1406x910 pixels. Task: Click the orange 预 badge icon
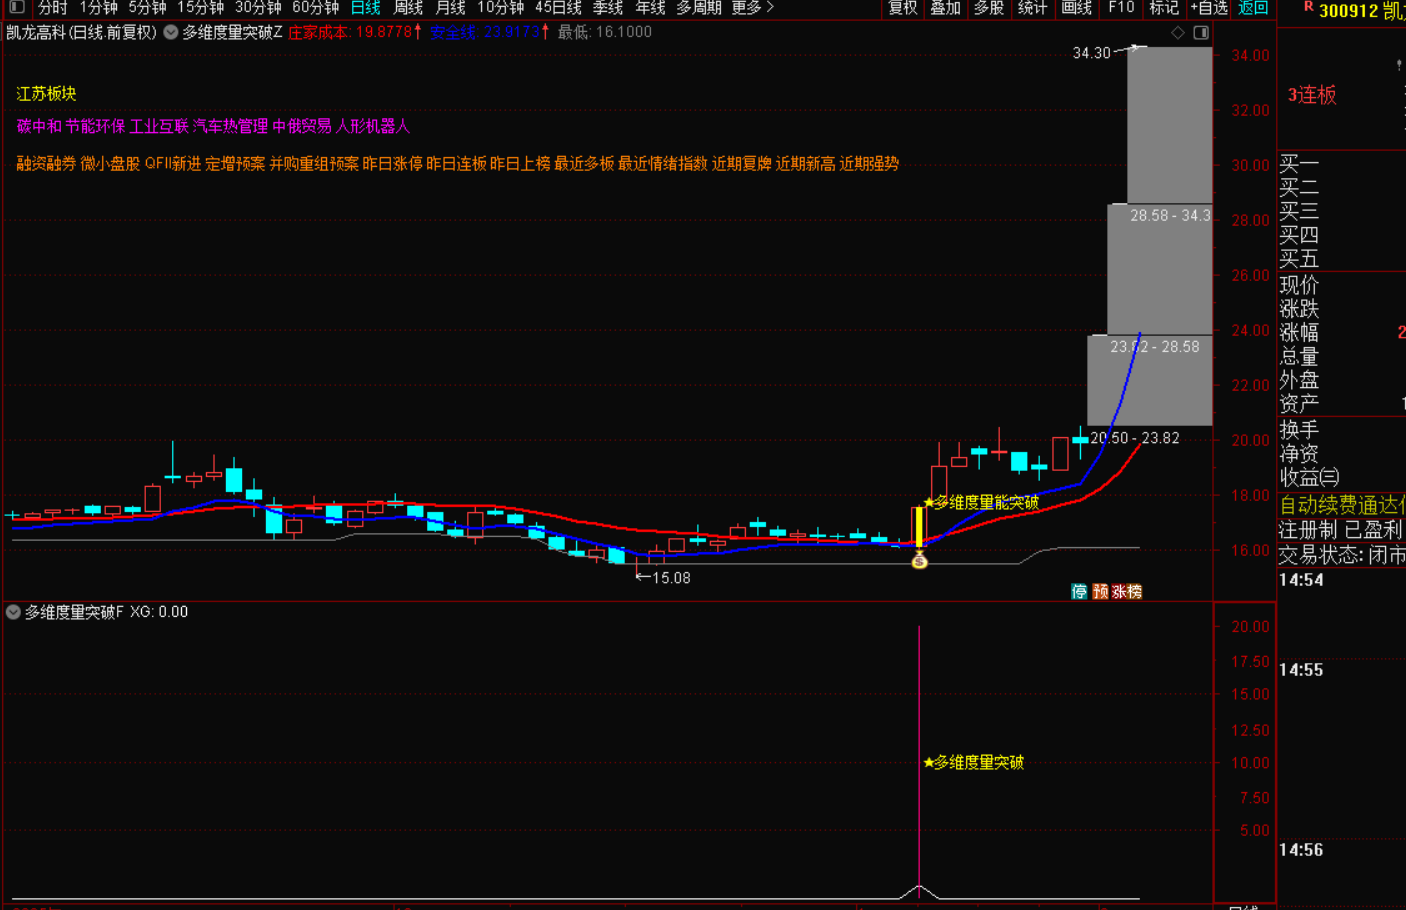(1100, 591)
